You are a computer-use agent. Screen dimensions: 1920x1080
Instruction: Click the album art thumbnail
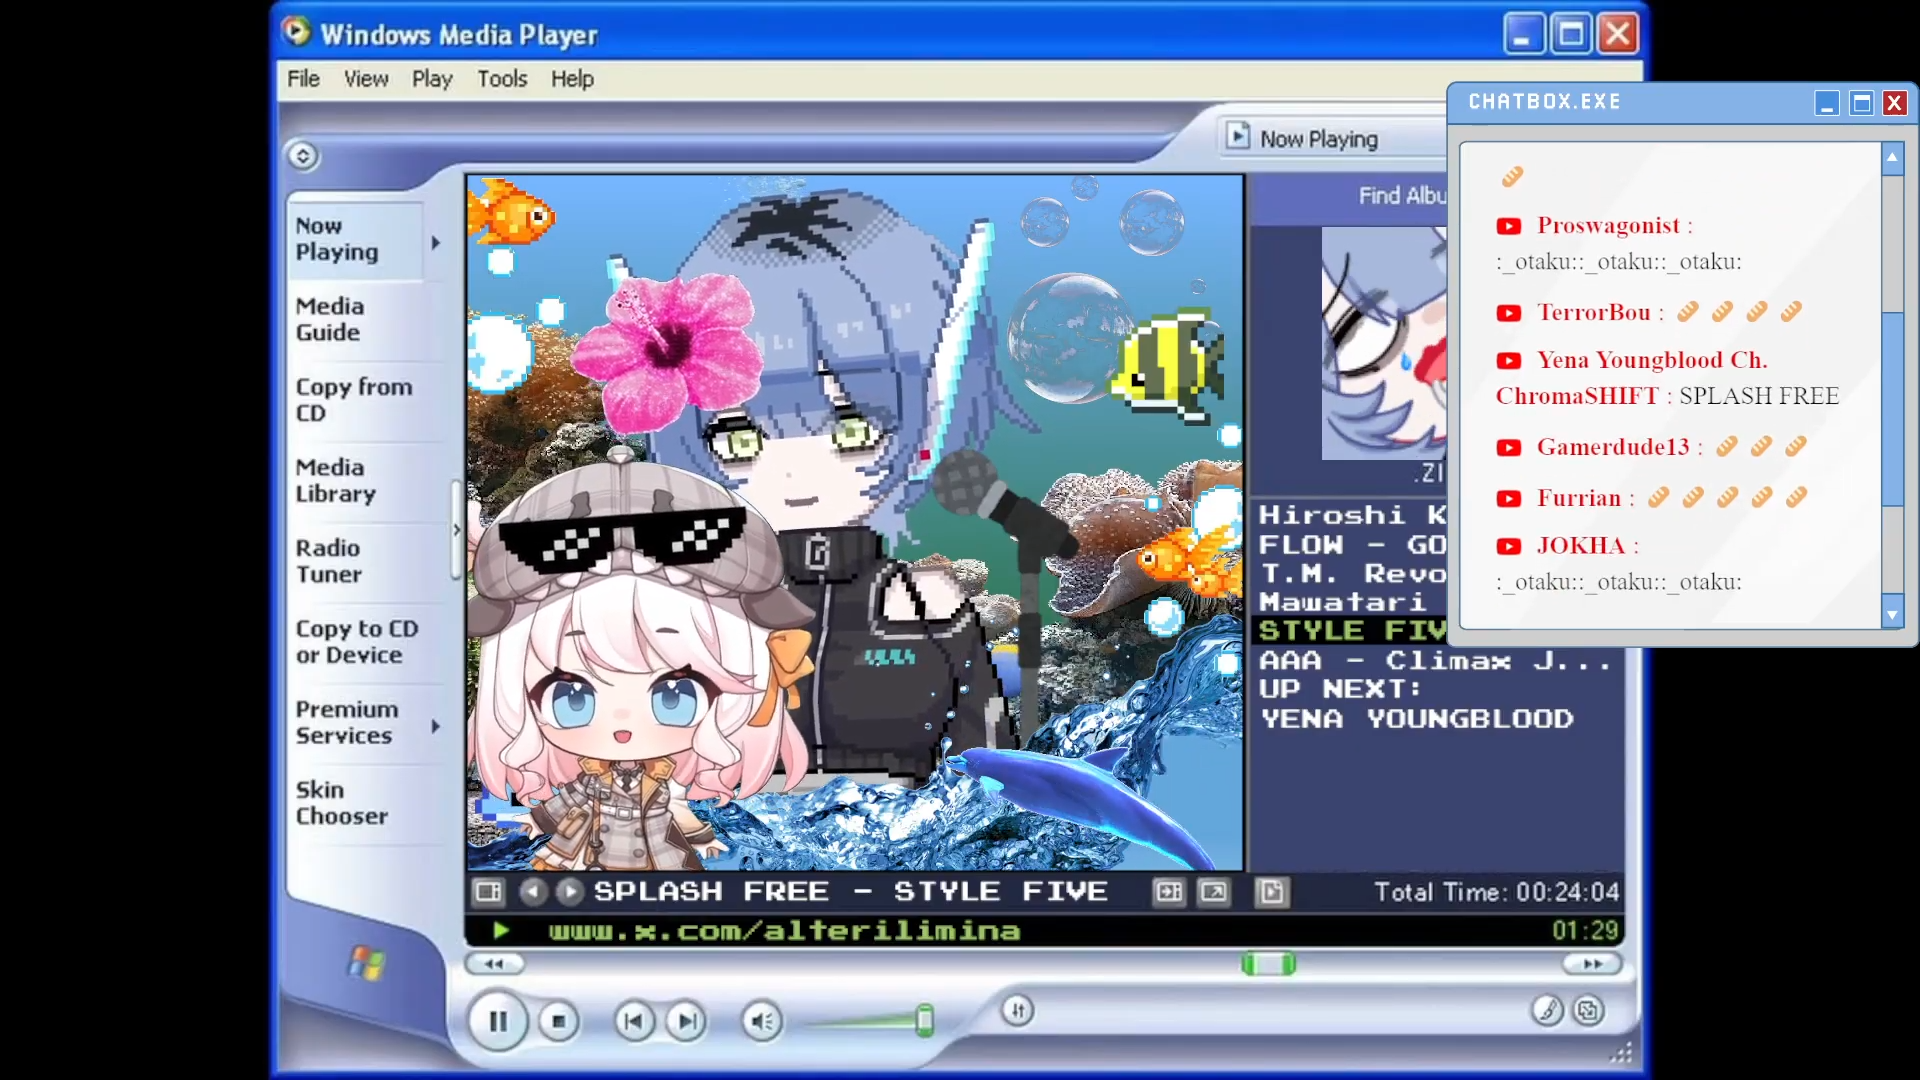1384,343
